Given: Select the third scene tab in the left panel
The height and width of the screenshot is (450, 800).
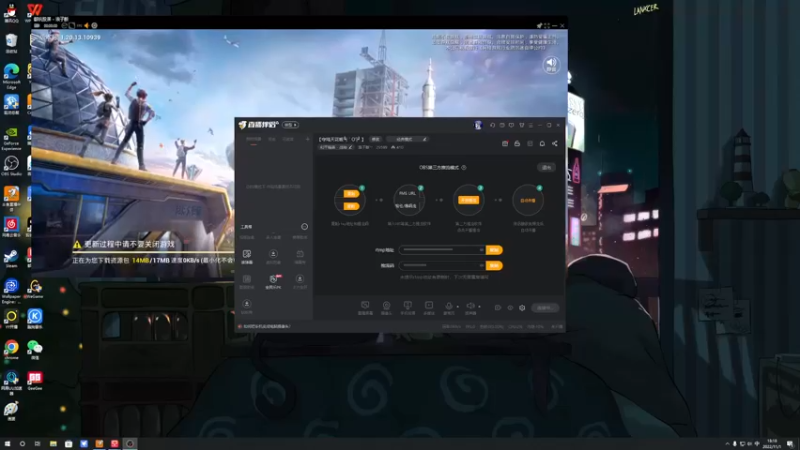Looking at the screenshot, I should tap(288, 139).
